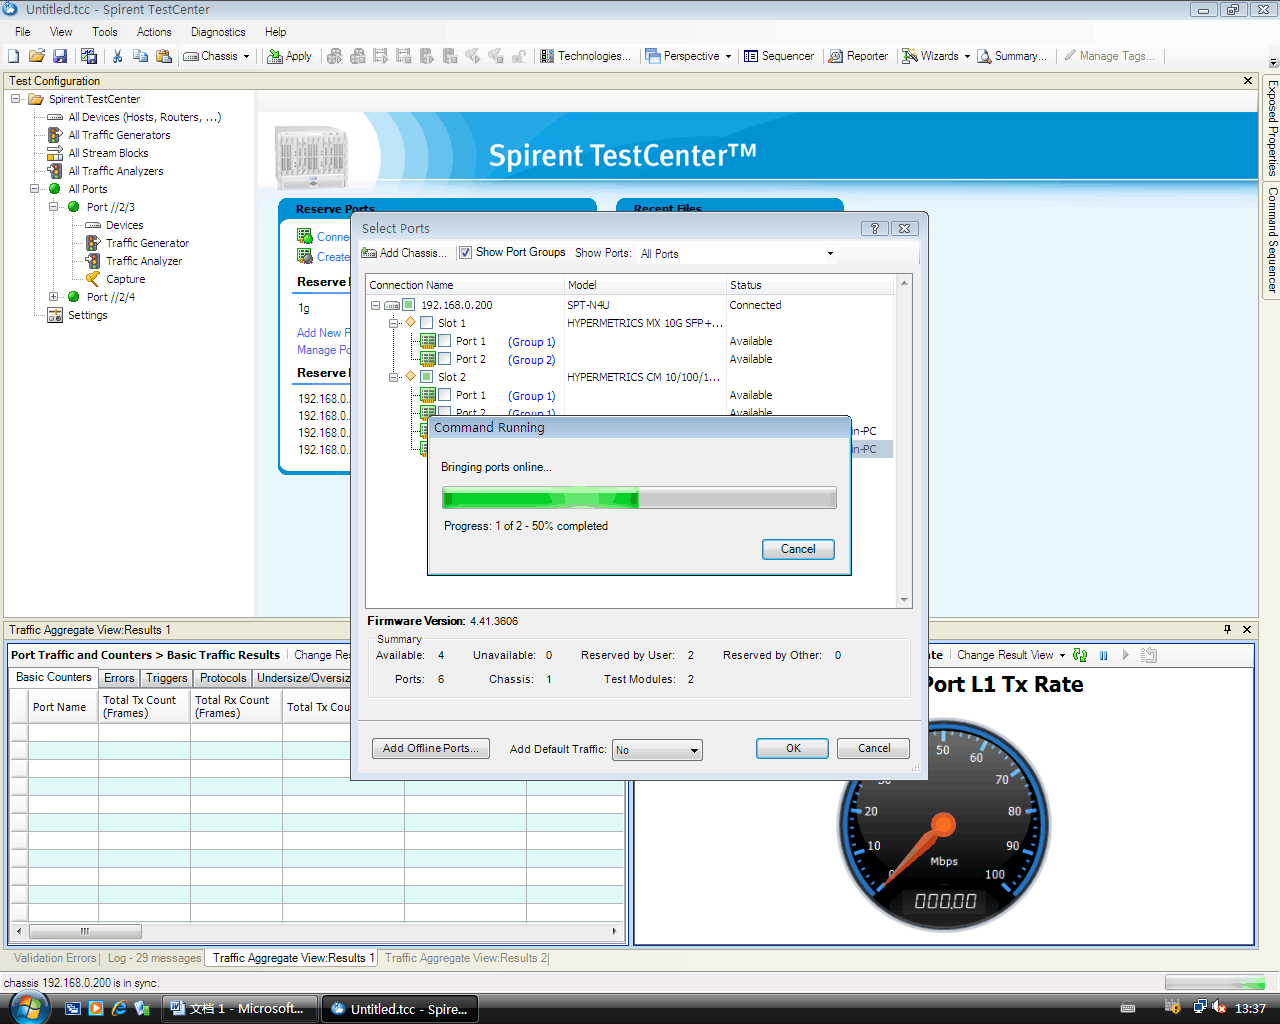This screenshot has height=1024, width=1280.
Task: Click the Cut scissors toolbar icon
Action: pyautogui.click(x=117, y=56)
